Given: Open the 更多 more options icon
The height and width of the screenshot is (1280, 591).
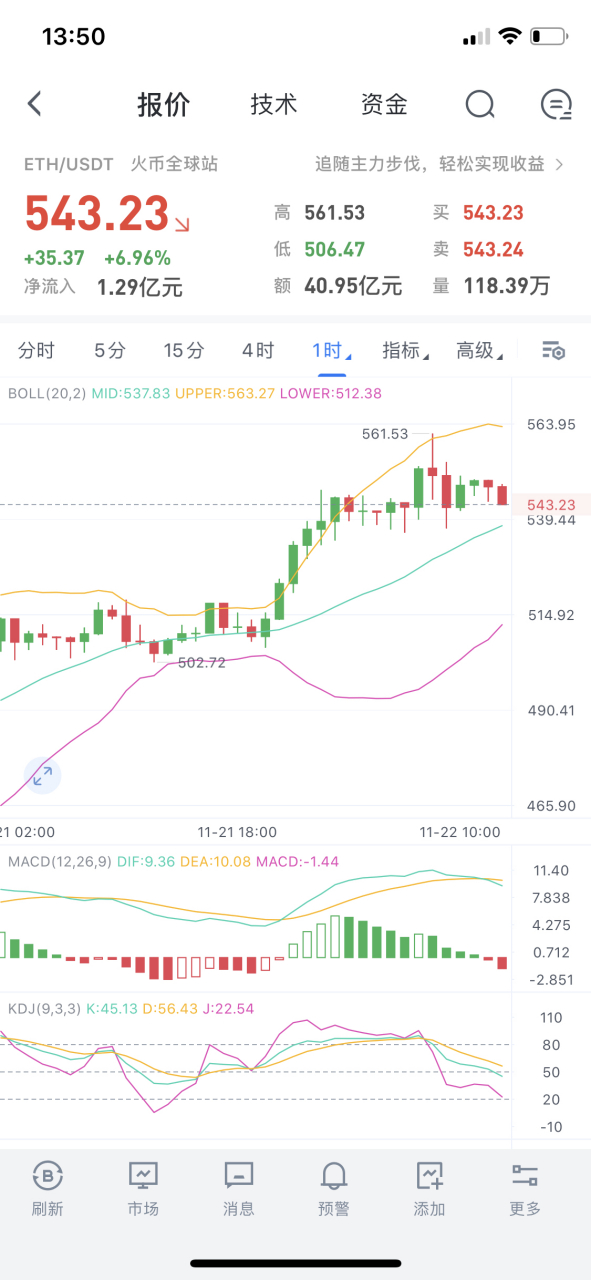Looking at the screenshot, I should point(525,1175).
